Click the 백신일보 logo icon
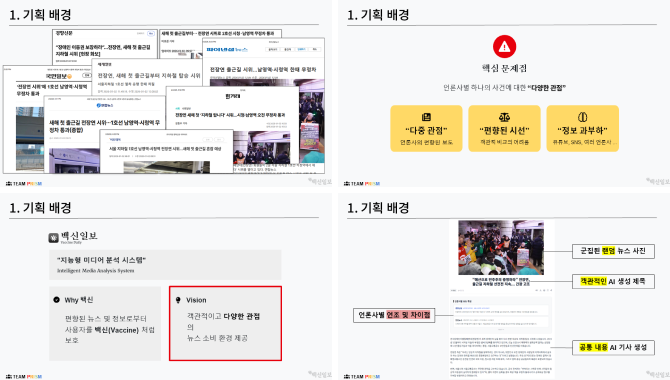 point(53,238)
